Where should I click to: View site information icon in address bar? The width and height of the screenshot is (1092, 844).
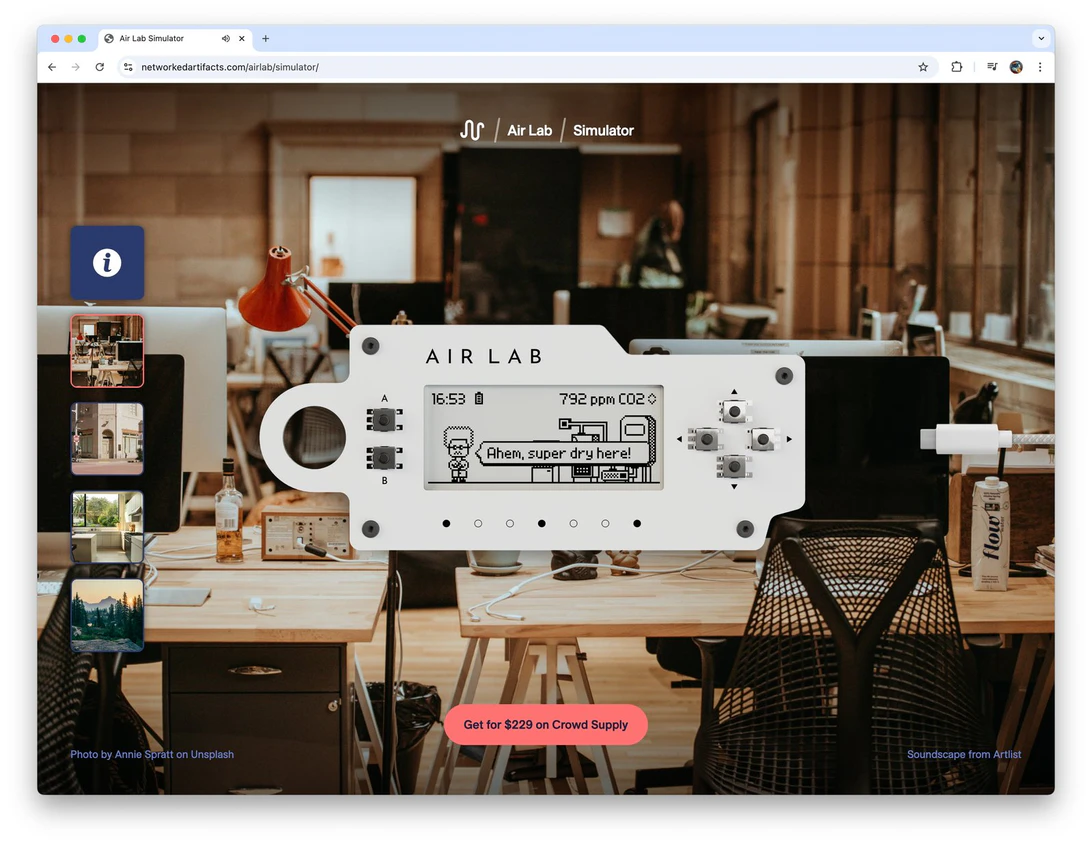tap(128, 67)
